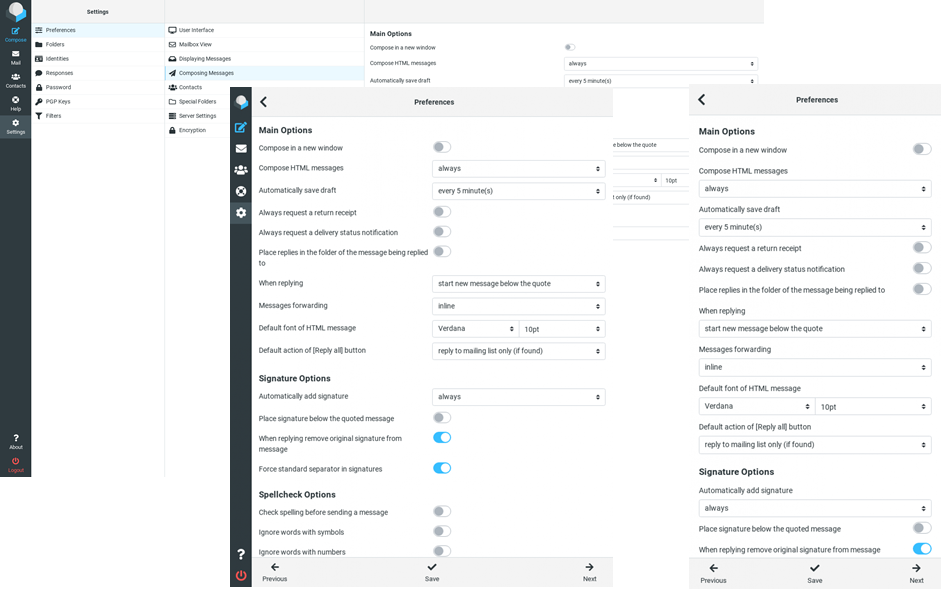Click the Encryption section lock icon
943x589 pixels.
click(172, 131)
